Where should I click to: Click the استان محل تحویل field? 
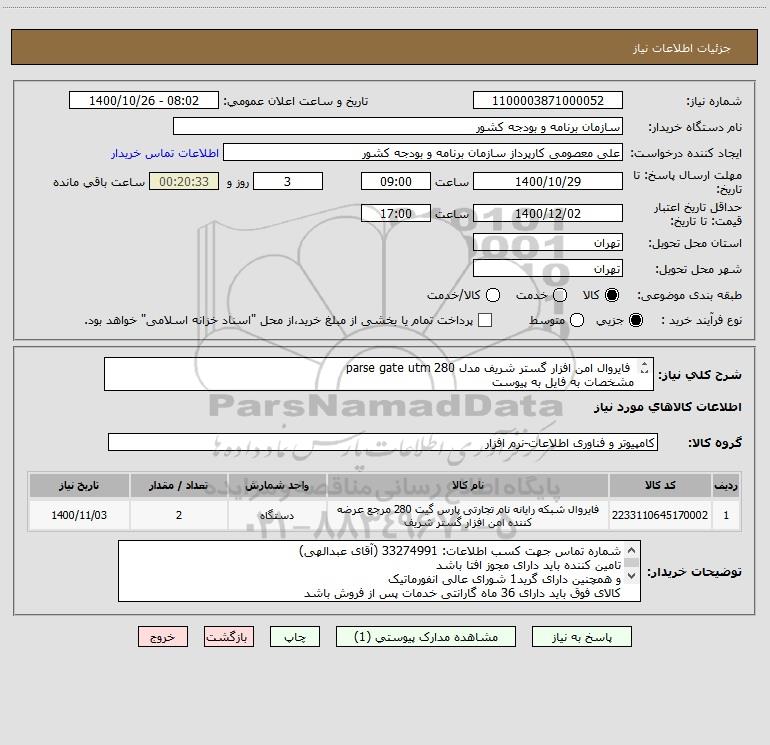[x=548, y=242]
